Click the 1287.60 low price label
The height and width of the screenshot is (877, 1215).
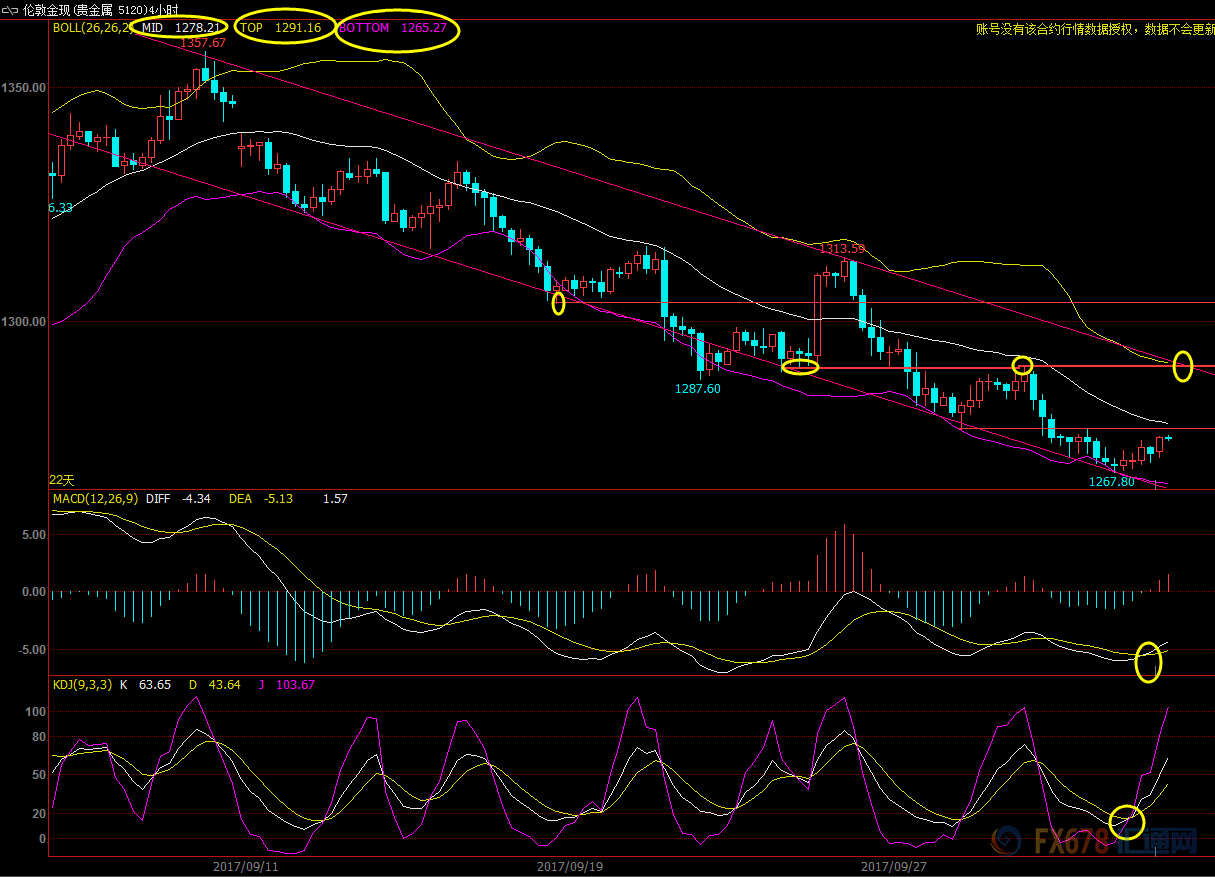(x=697, y=389)
